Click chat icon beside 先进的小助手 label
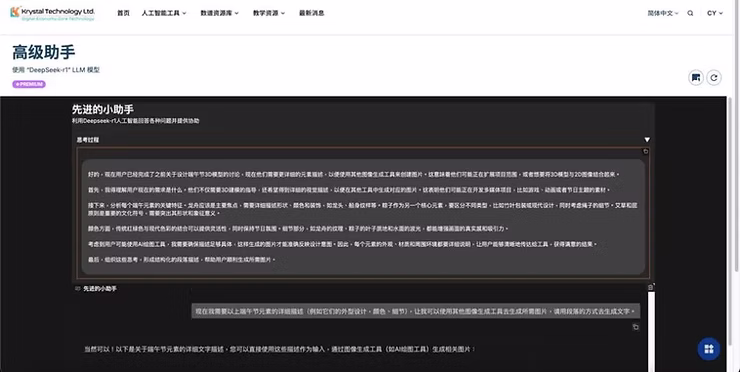The width and height of the screenshot is (740, 372). click(78, 288)
